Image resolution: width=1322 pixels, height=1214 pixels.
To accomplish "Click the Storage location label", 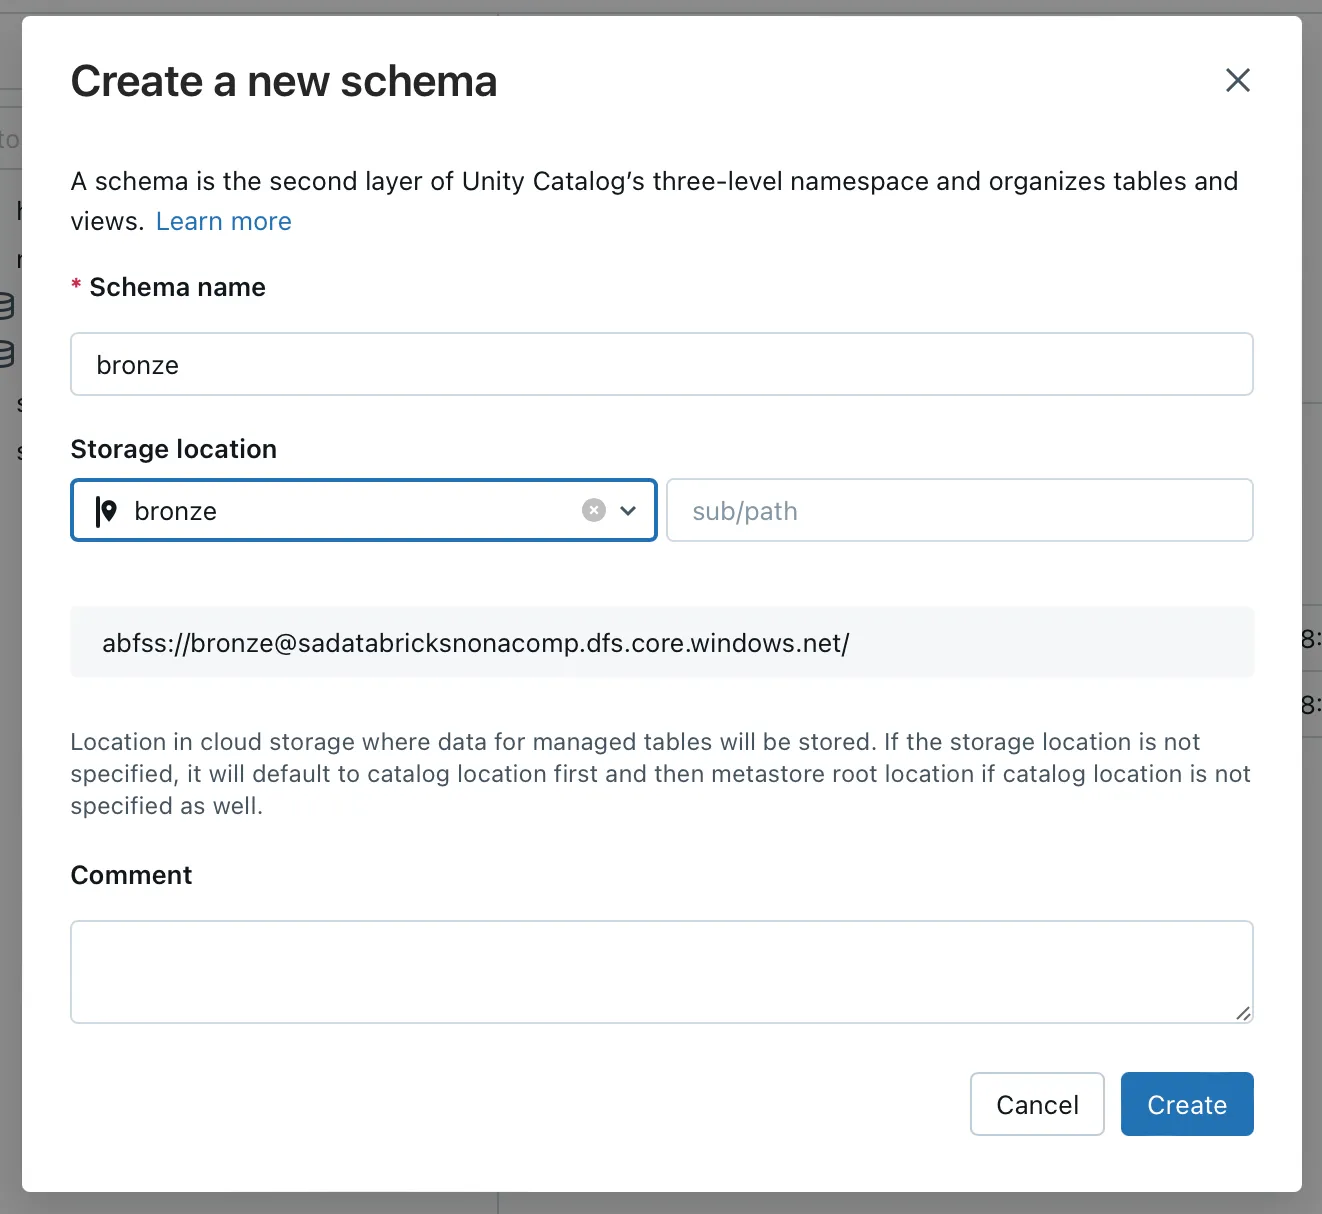I will 174,450.
